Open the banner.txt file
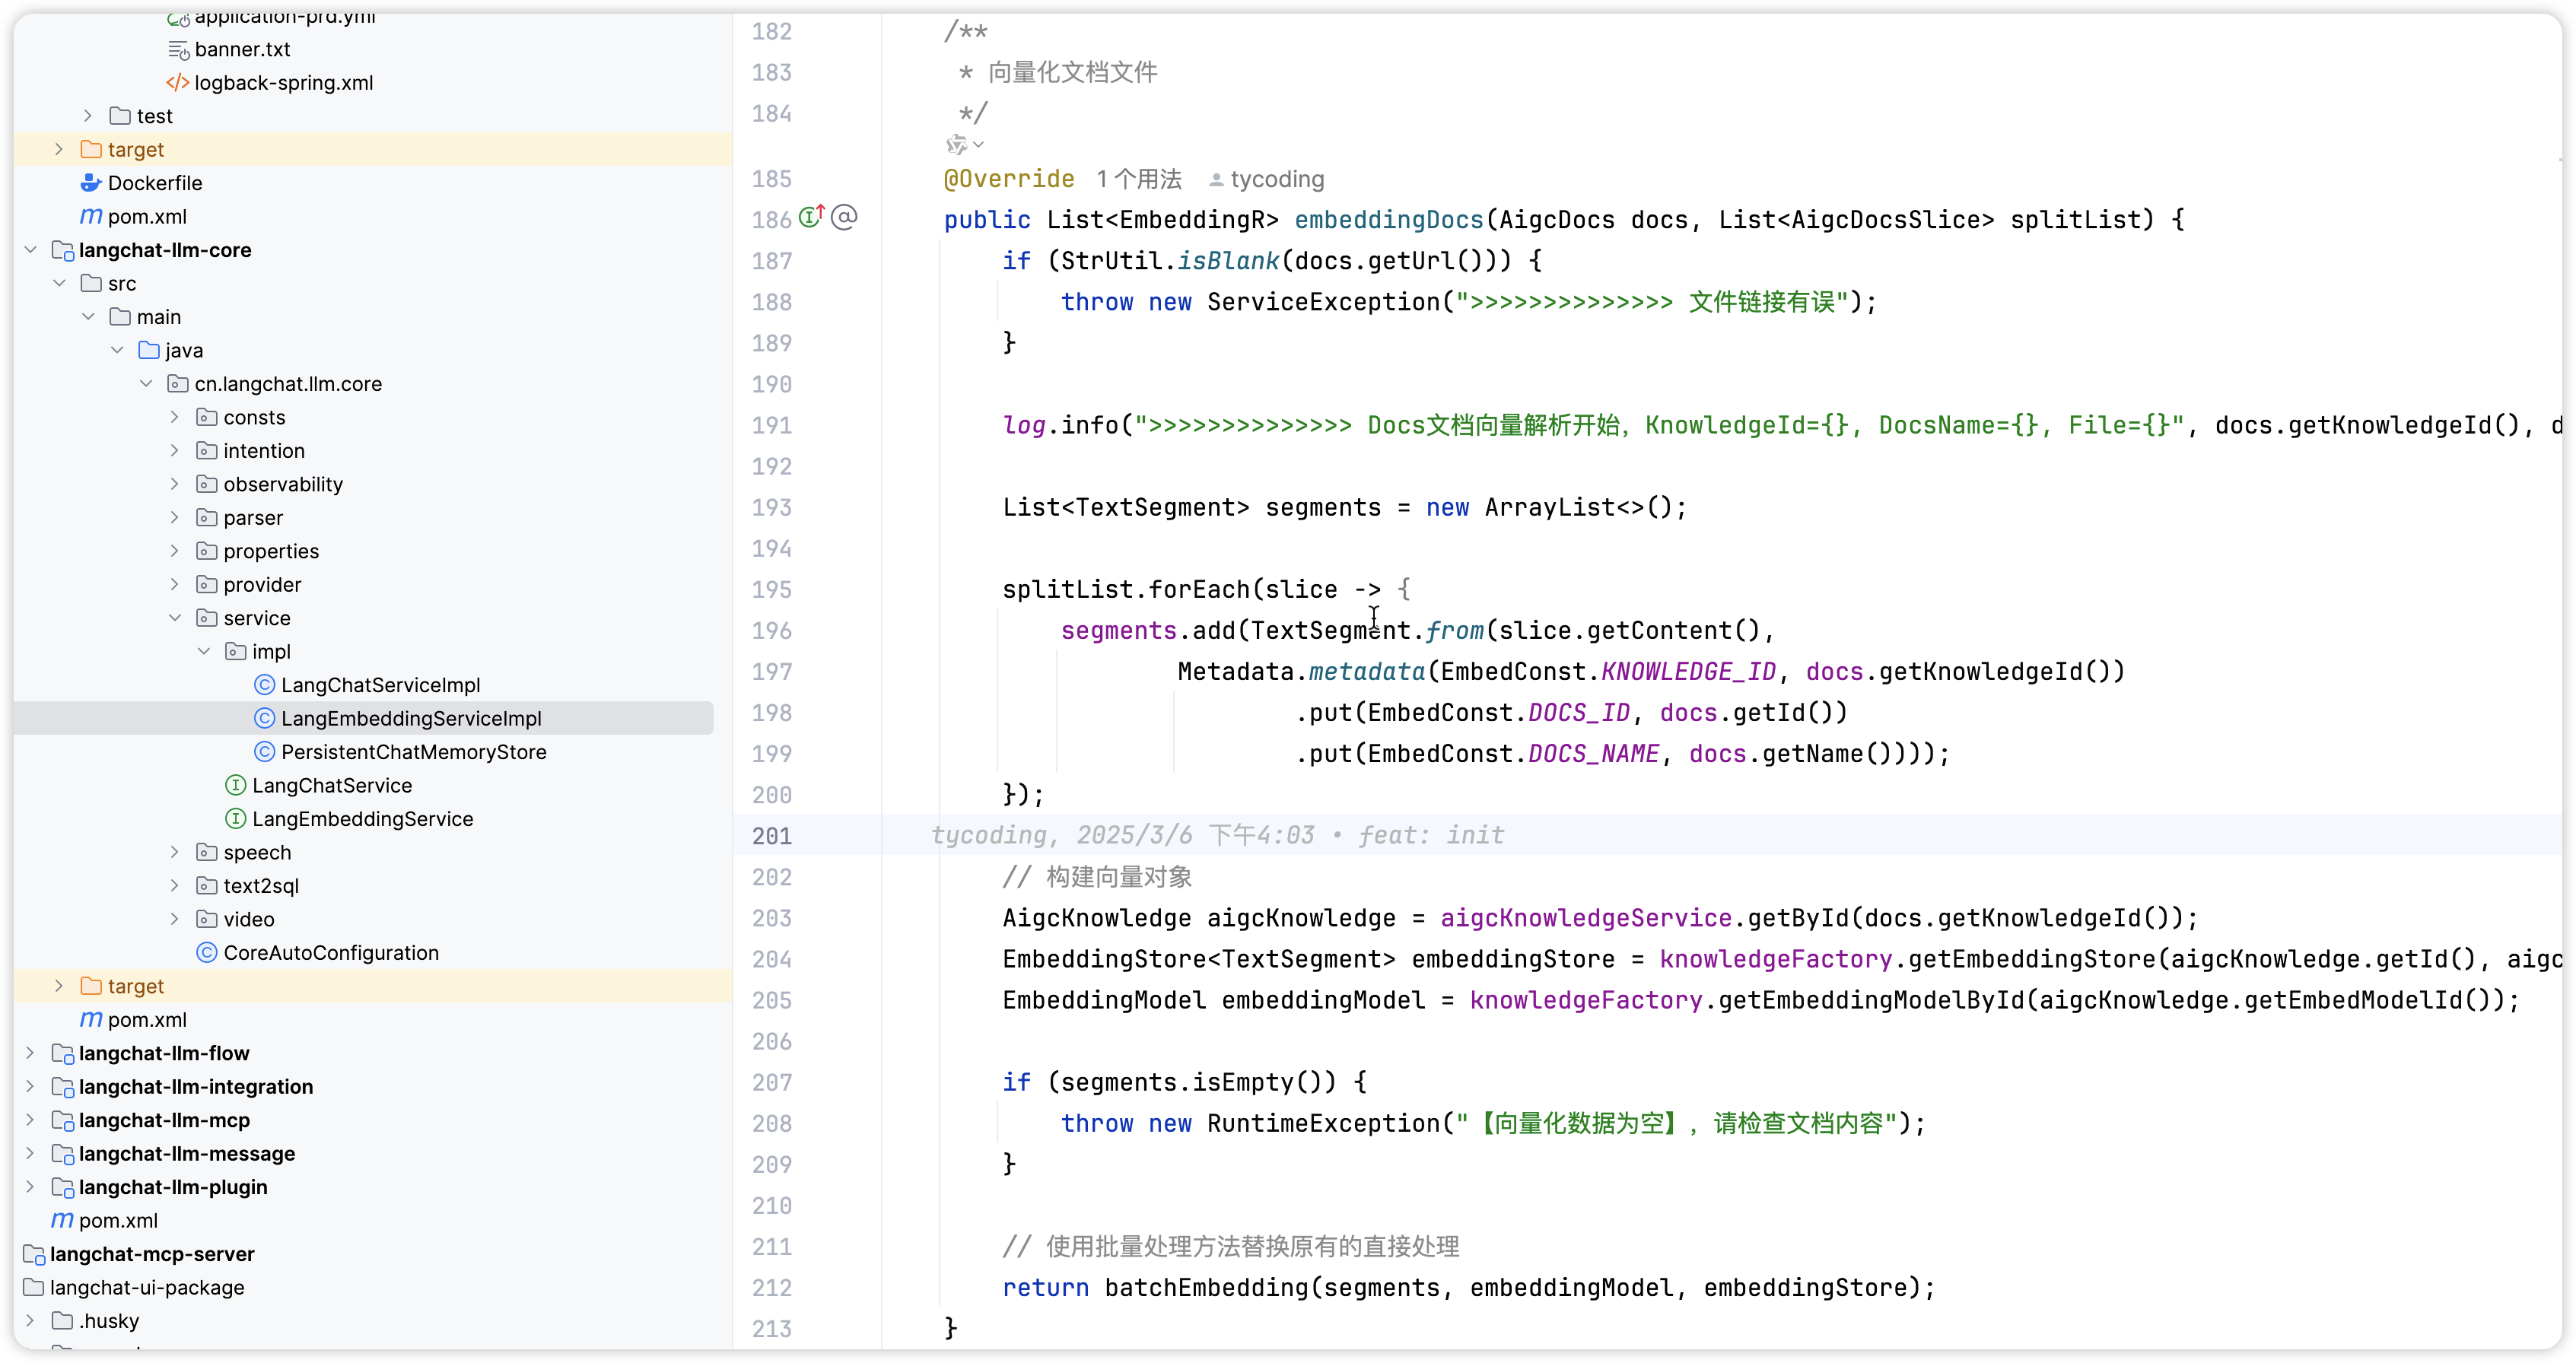 coord(242,49)
